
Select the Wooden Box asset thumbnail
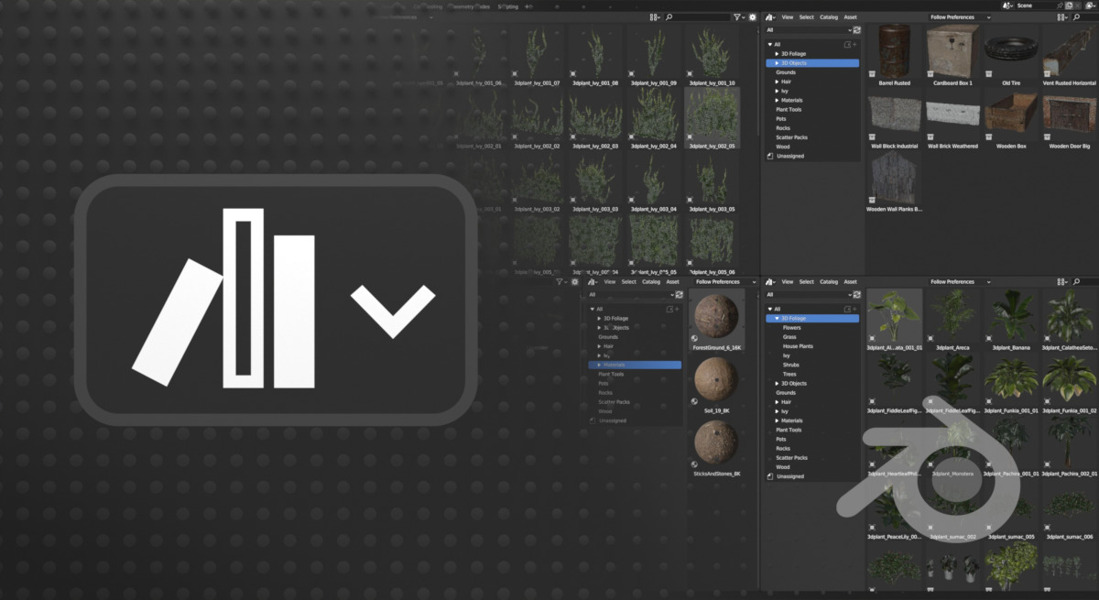click(x=1011, y=116)
